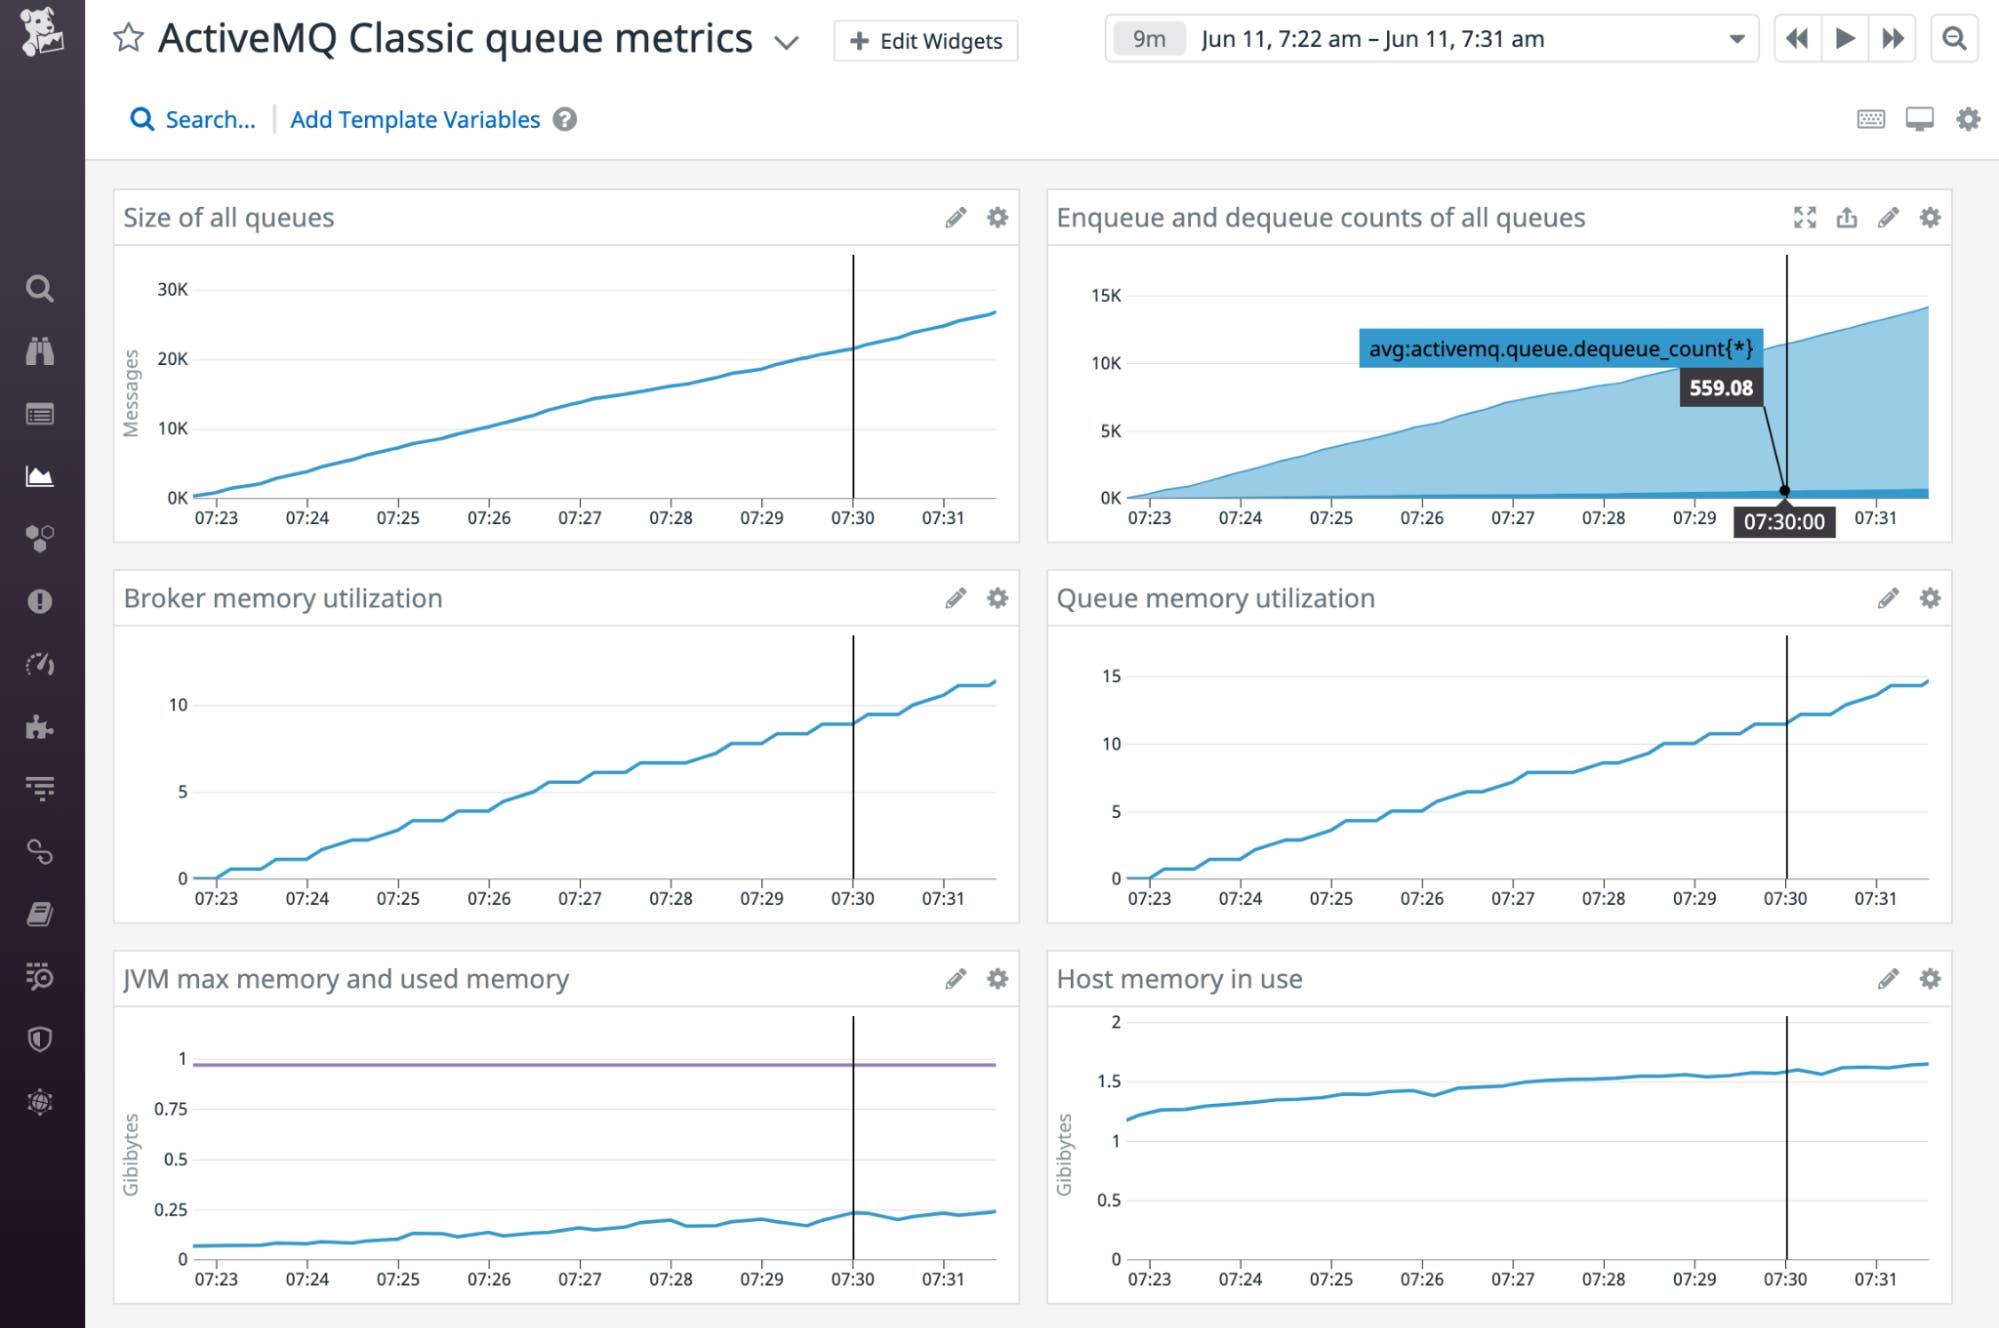Screen dimensions: 1999x1329
Task: Open the gear menu on Broker memory utilization
Action: [x=996, y=598]
